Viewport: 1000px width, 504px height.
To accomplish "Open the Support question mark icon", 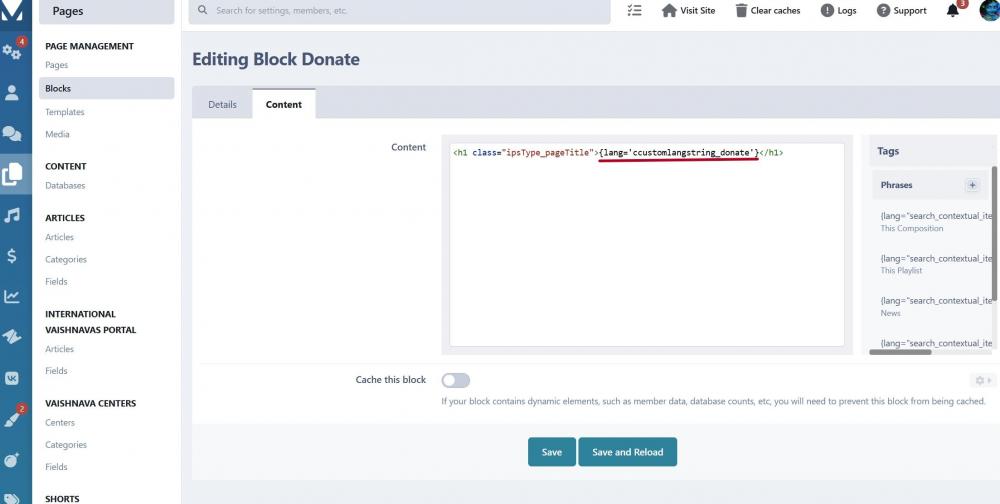I will (883, 10).
